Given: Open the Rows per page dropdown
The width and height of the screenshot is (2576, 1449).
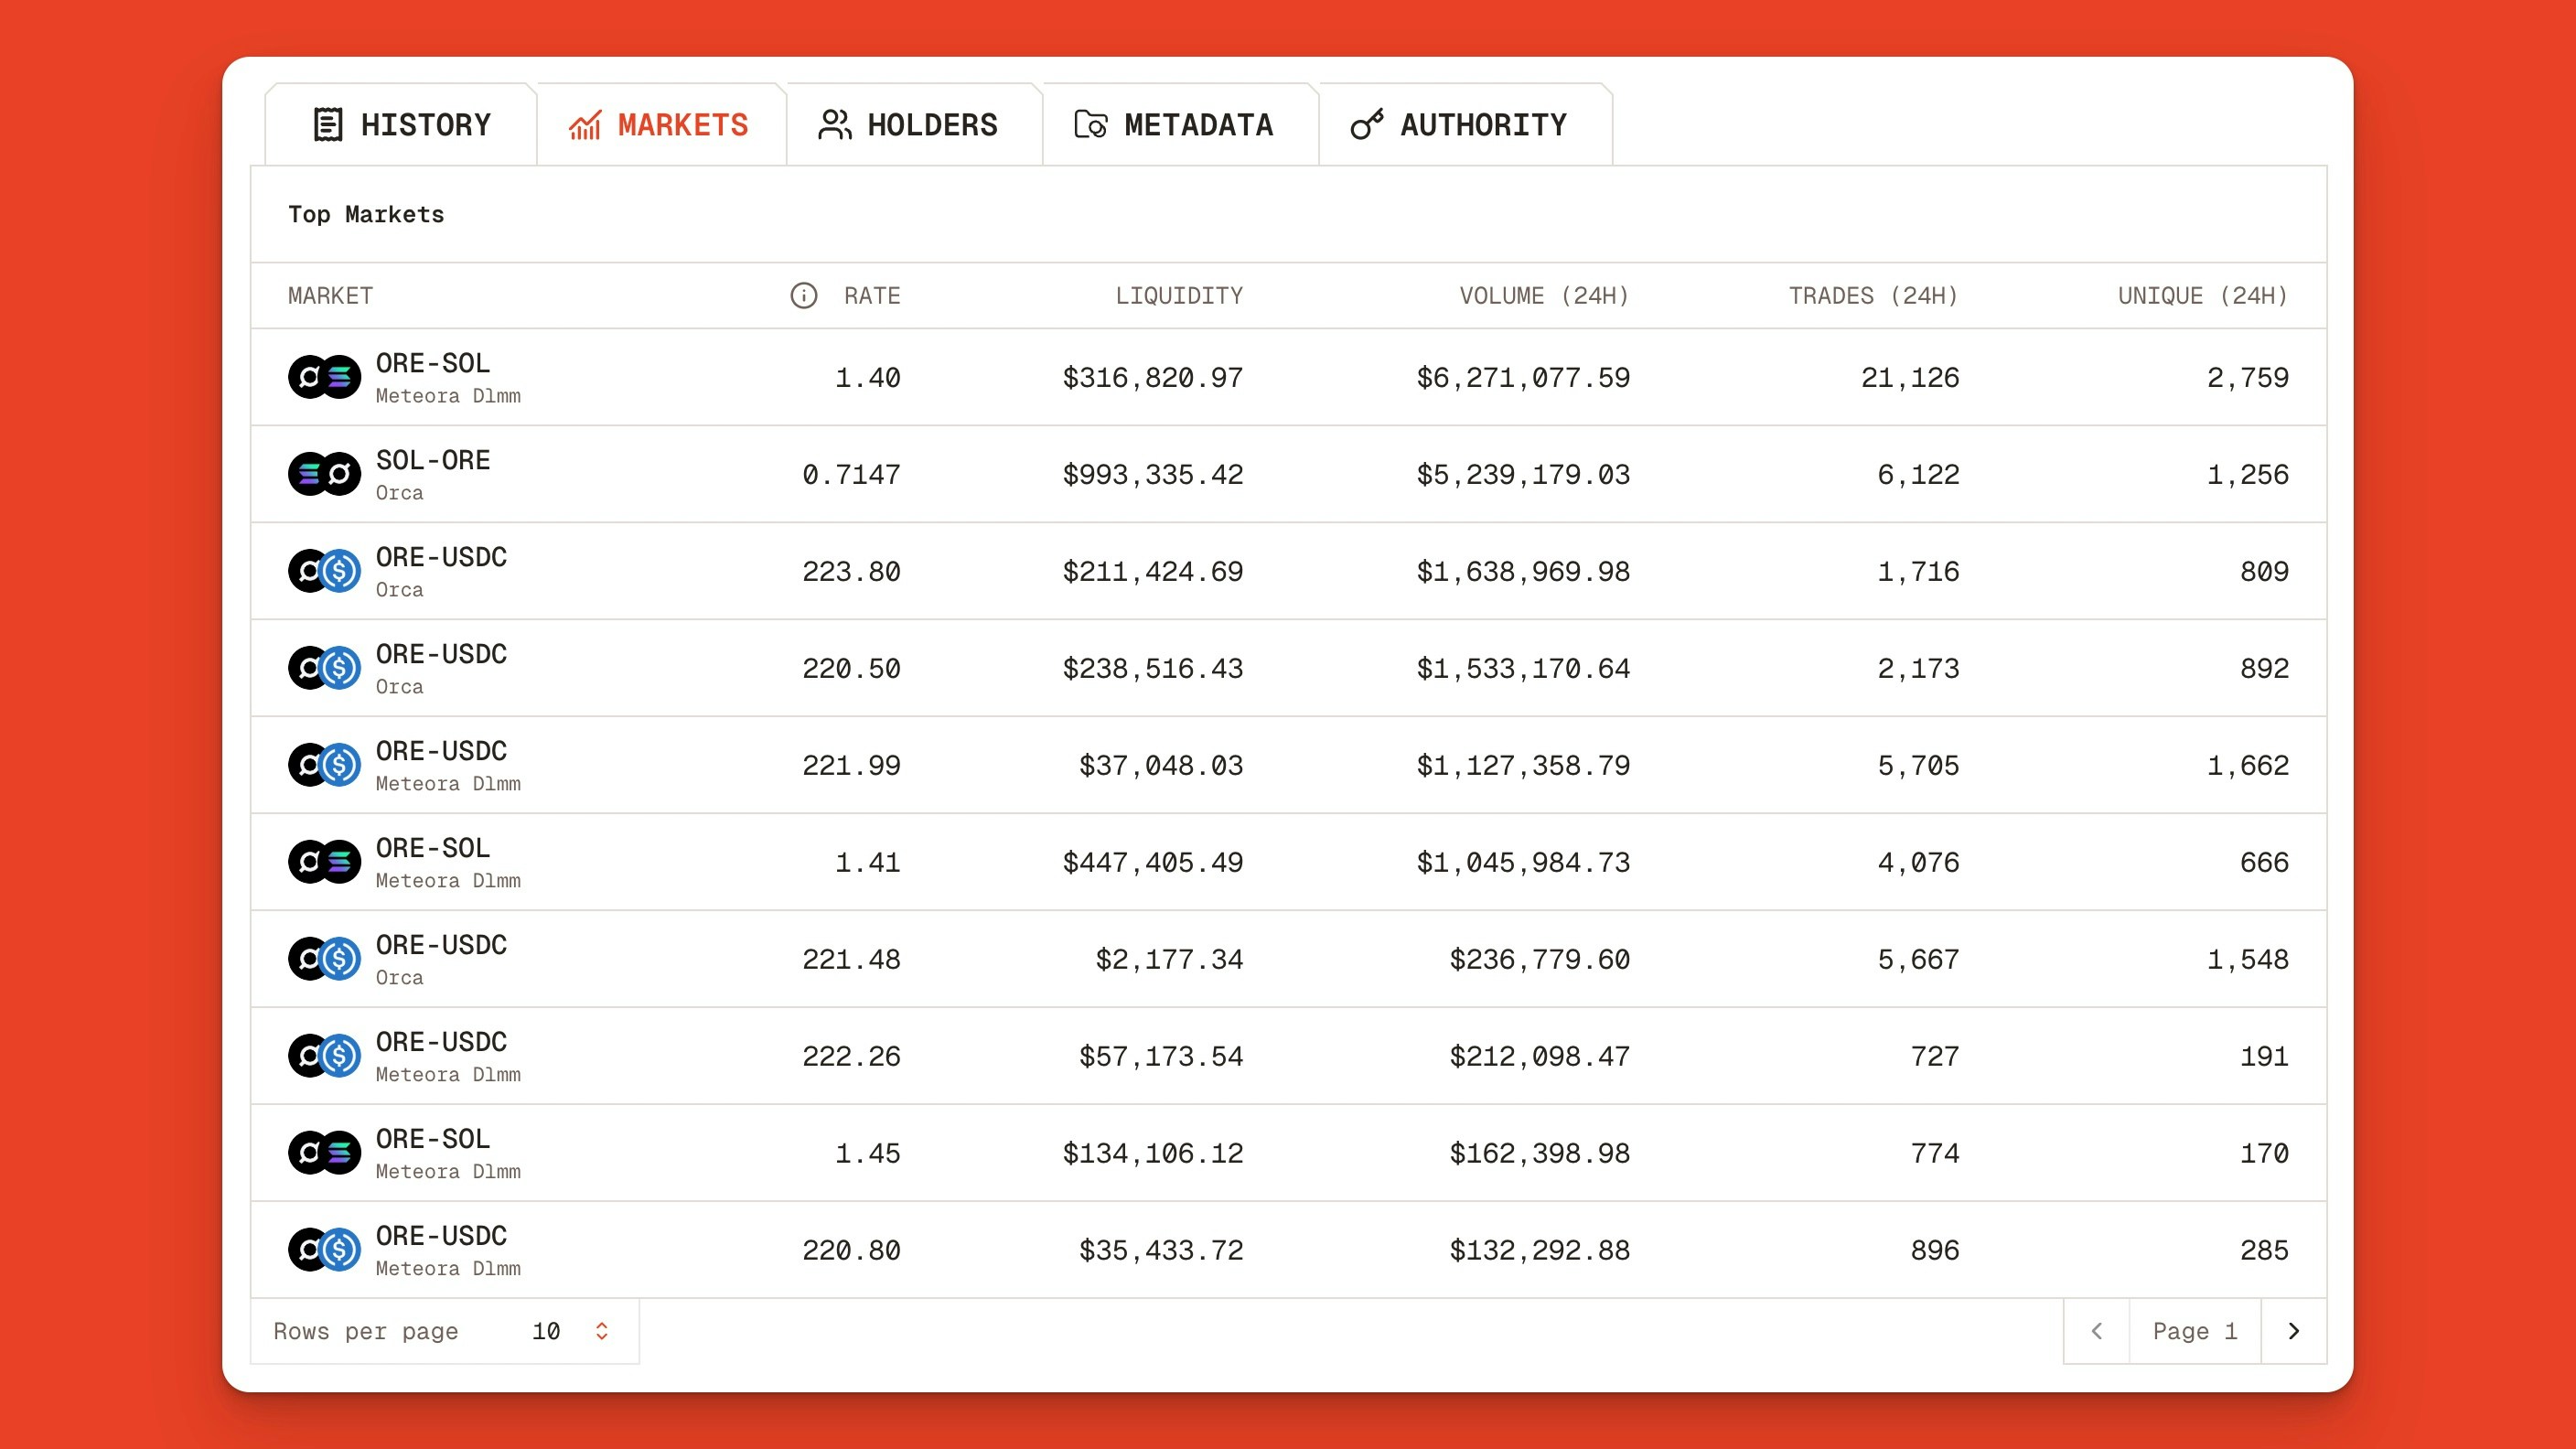Looking at the screenshot, I should [x=548, y=1331].
